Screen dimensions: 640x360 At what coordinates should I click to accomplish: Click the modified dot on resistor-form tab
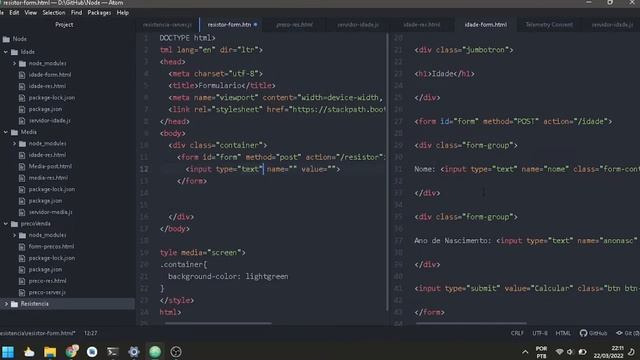255,24
